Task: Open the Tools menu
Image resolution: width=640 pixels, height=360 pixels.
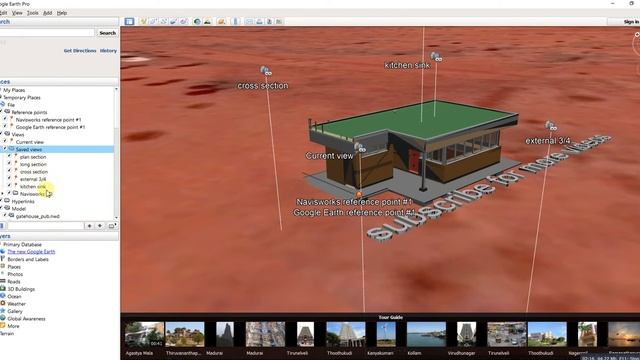Action: point(33,13)
